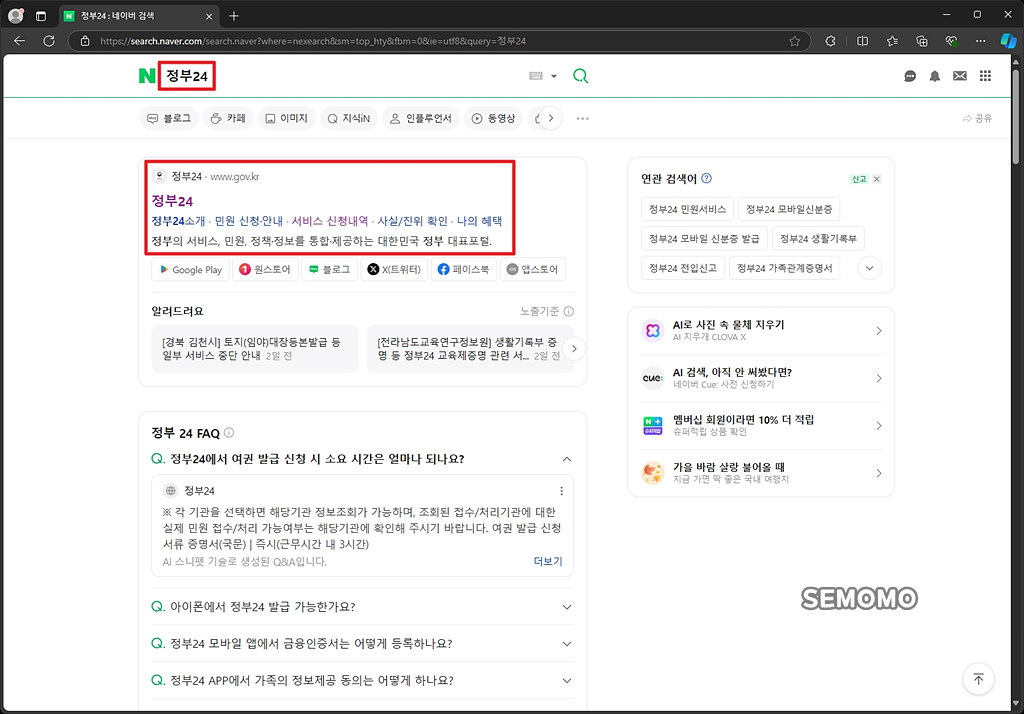Open the on-screen keyboard input tool
Image resolution: width=1024 pixels, height=714 pixels.
536,76
